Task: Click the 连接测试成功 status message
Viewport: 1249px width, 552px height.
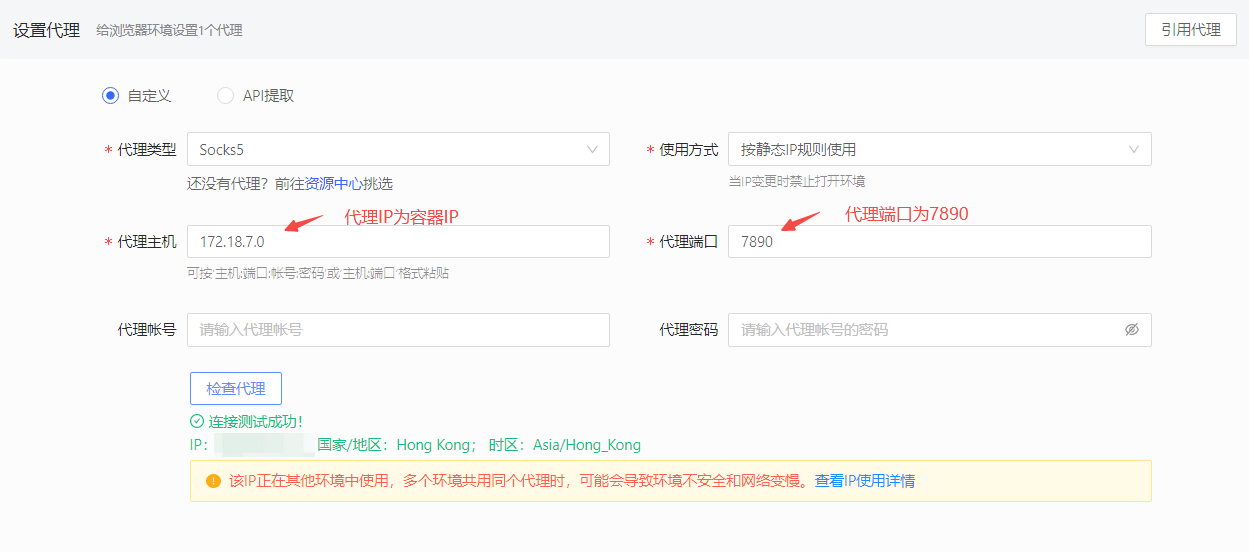Action: pyautogui.click(x=255, y=422)
